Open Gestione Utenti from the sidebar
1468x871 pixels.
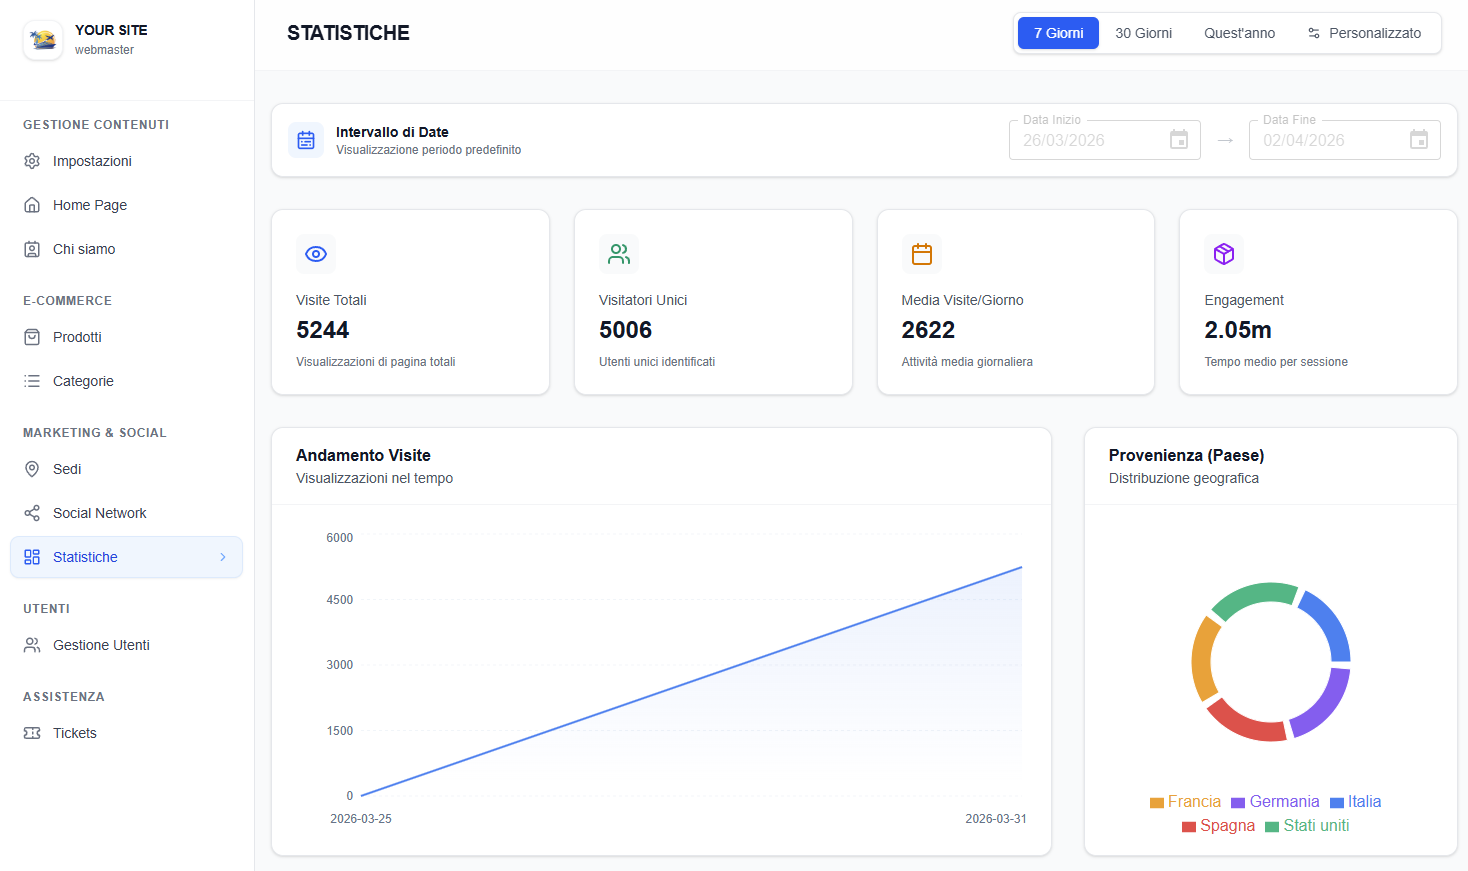101,645
